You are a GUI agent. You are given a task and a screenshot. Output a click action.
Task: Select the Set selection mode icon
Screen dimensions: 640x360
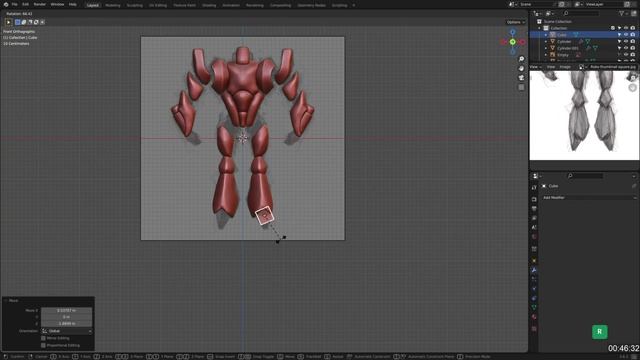click(18, 22)
